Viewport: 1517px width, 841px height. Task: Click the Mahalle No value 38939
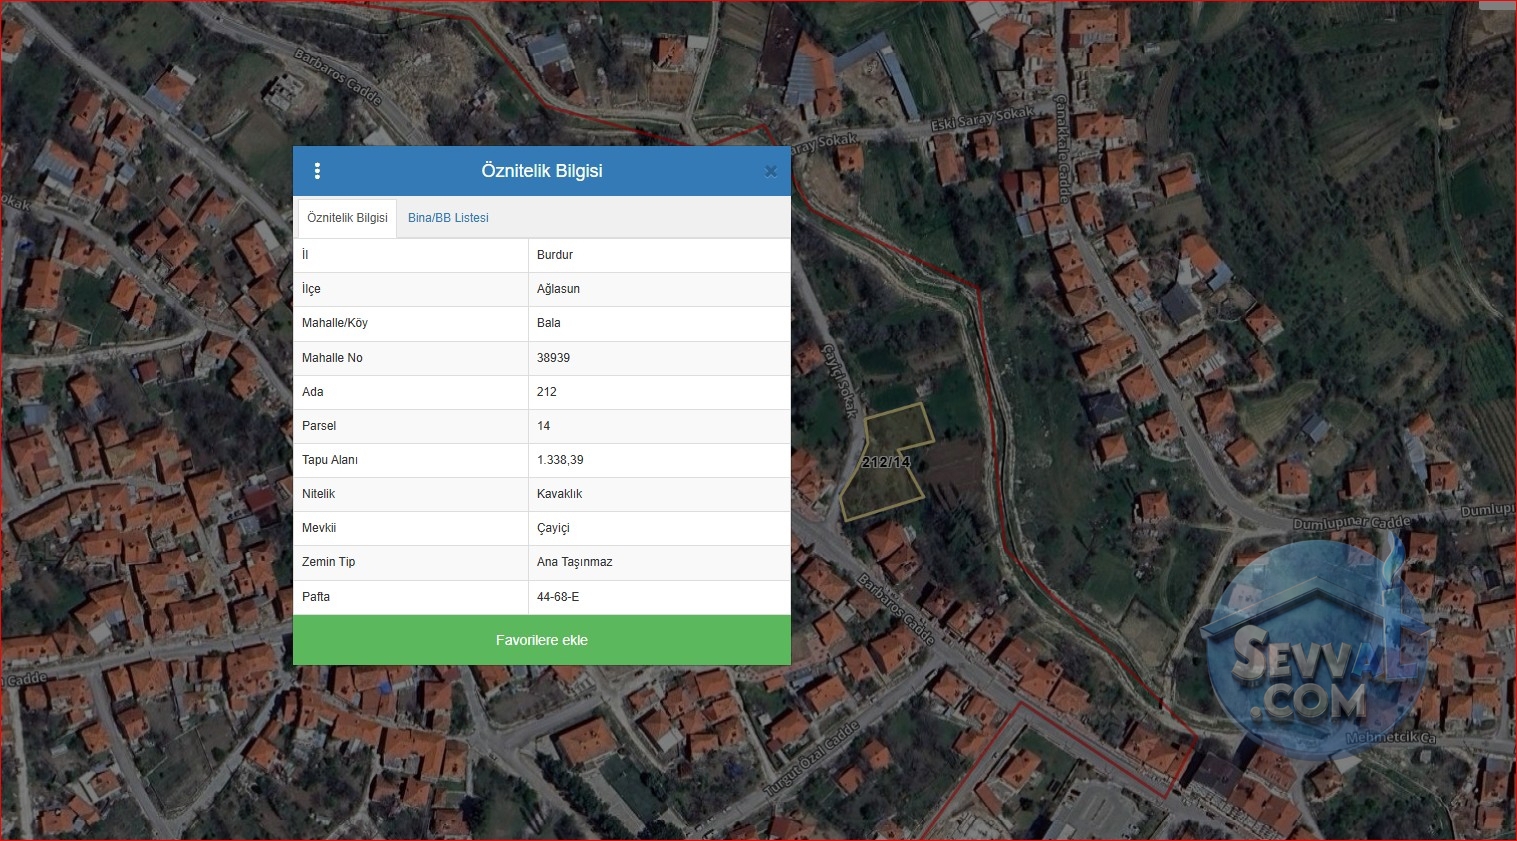553,358
